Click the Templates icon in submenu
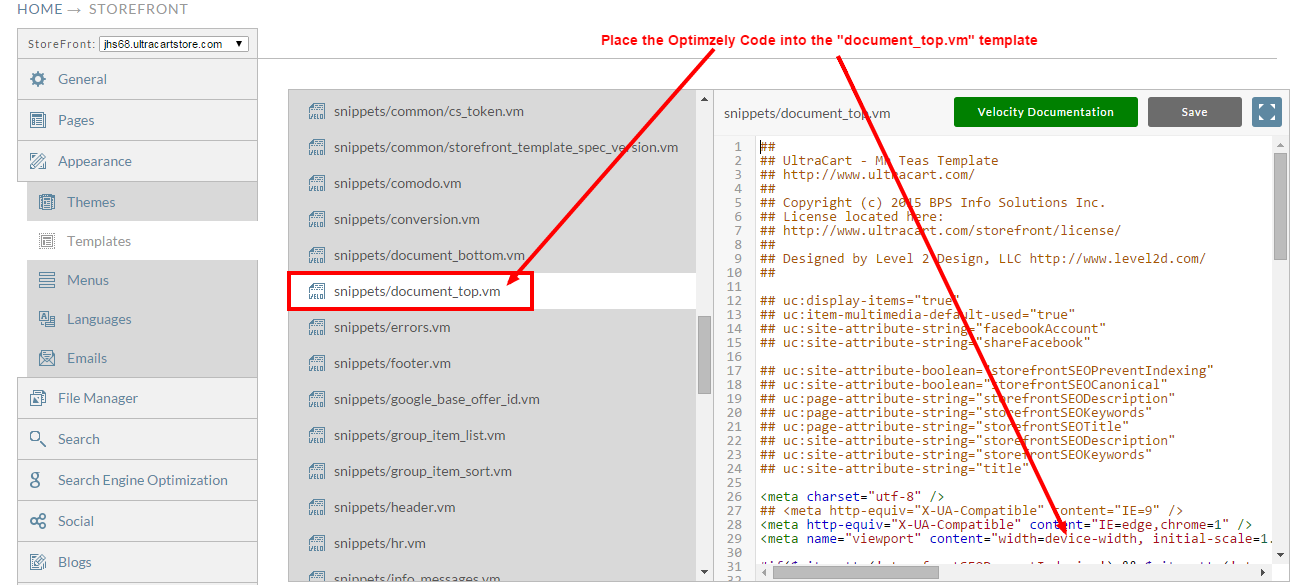This screenshot has width=1295, height=585. pos(47,241)
